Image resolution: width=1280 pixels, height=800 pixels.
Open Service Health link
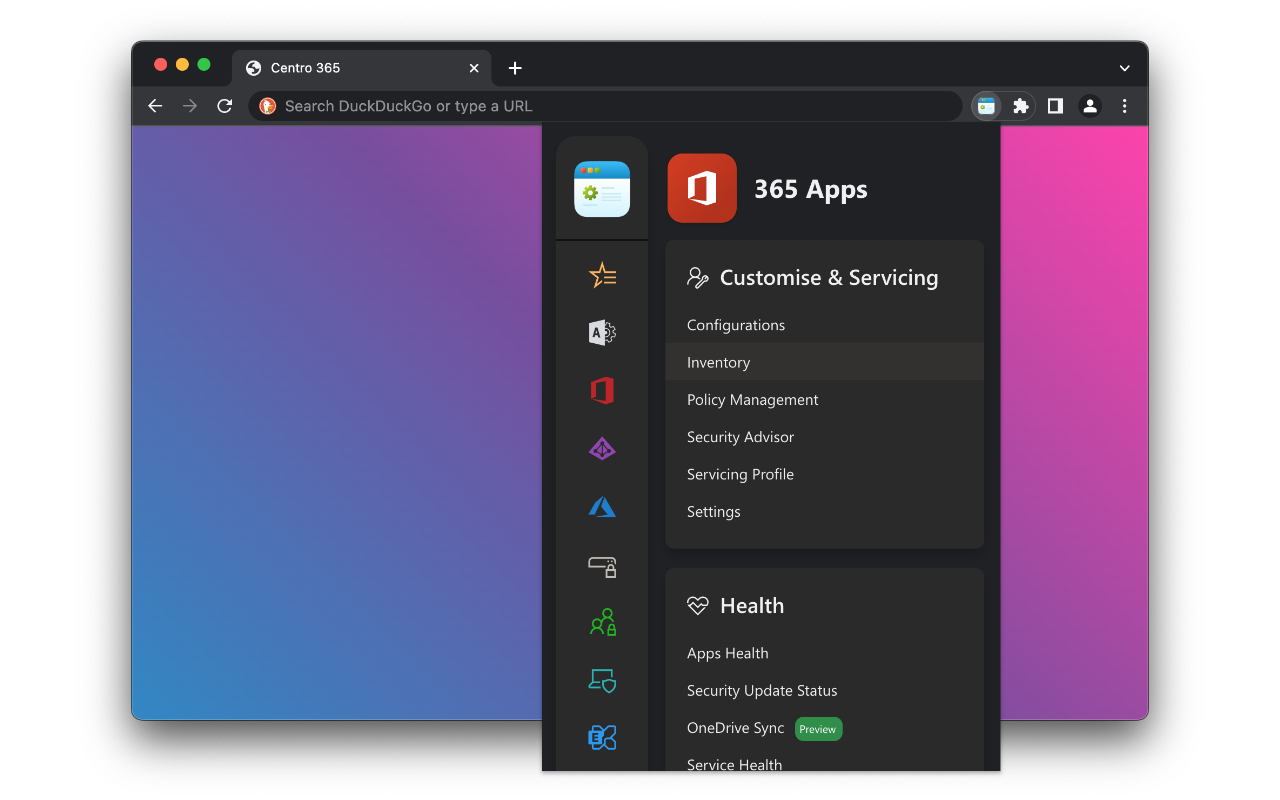point(735,765)
